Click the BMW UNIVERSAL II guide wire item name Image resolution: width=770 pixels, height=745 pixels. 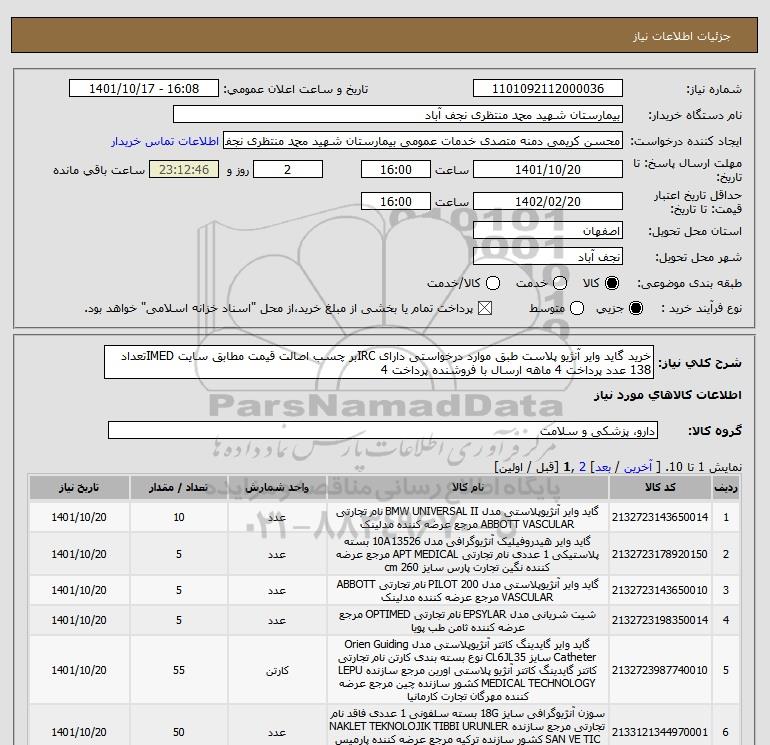468,518
